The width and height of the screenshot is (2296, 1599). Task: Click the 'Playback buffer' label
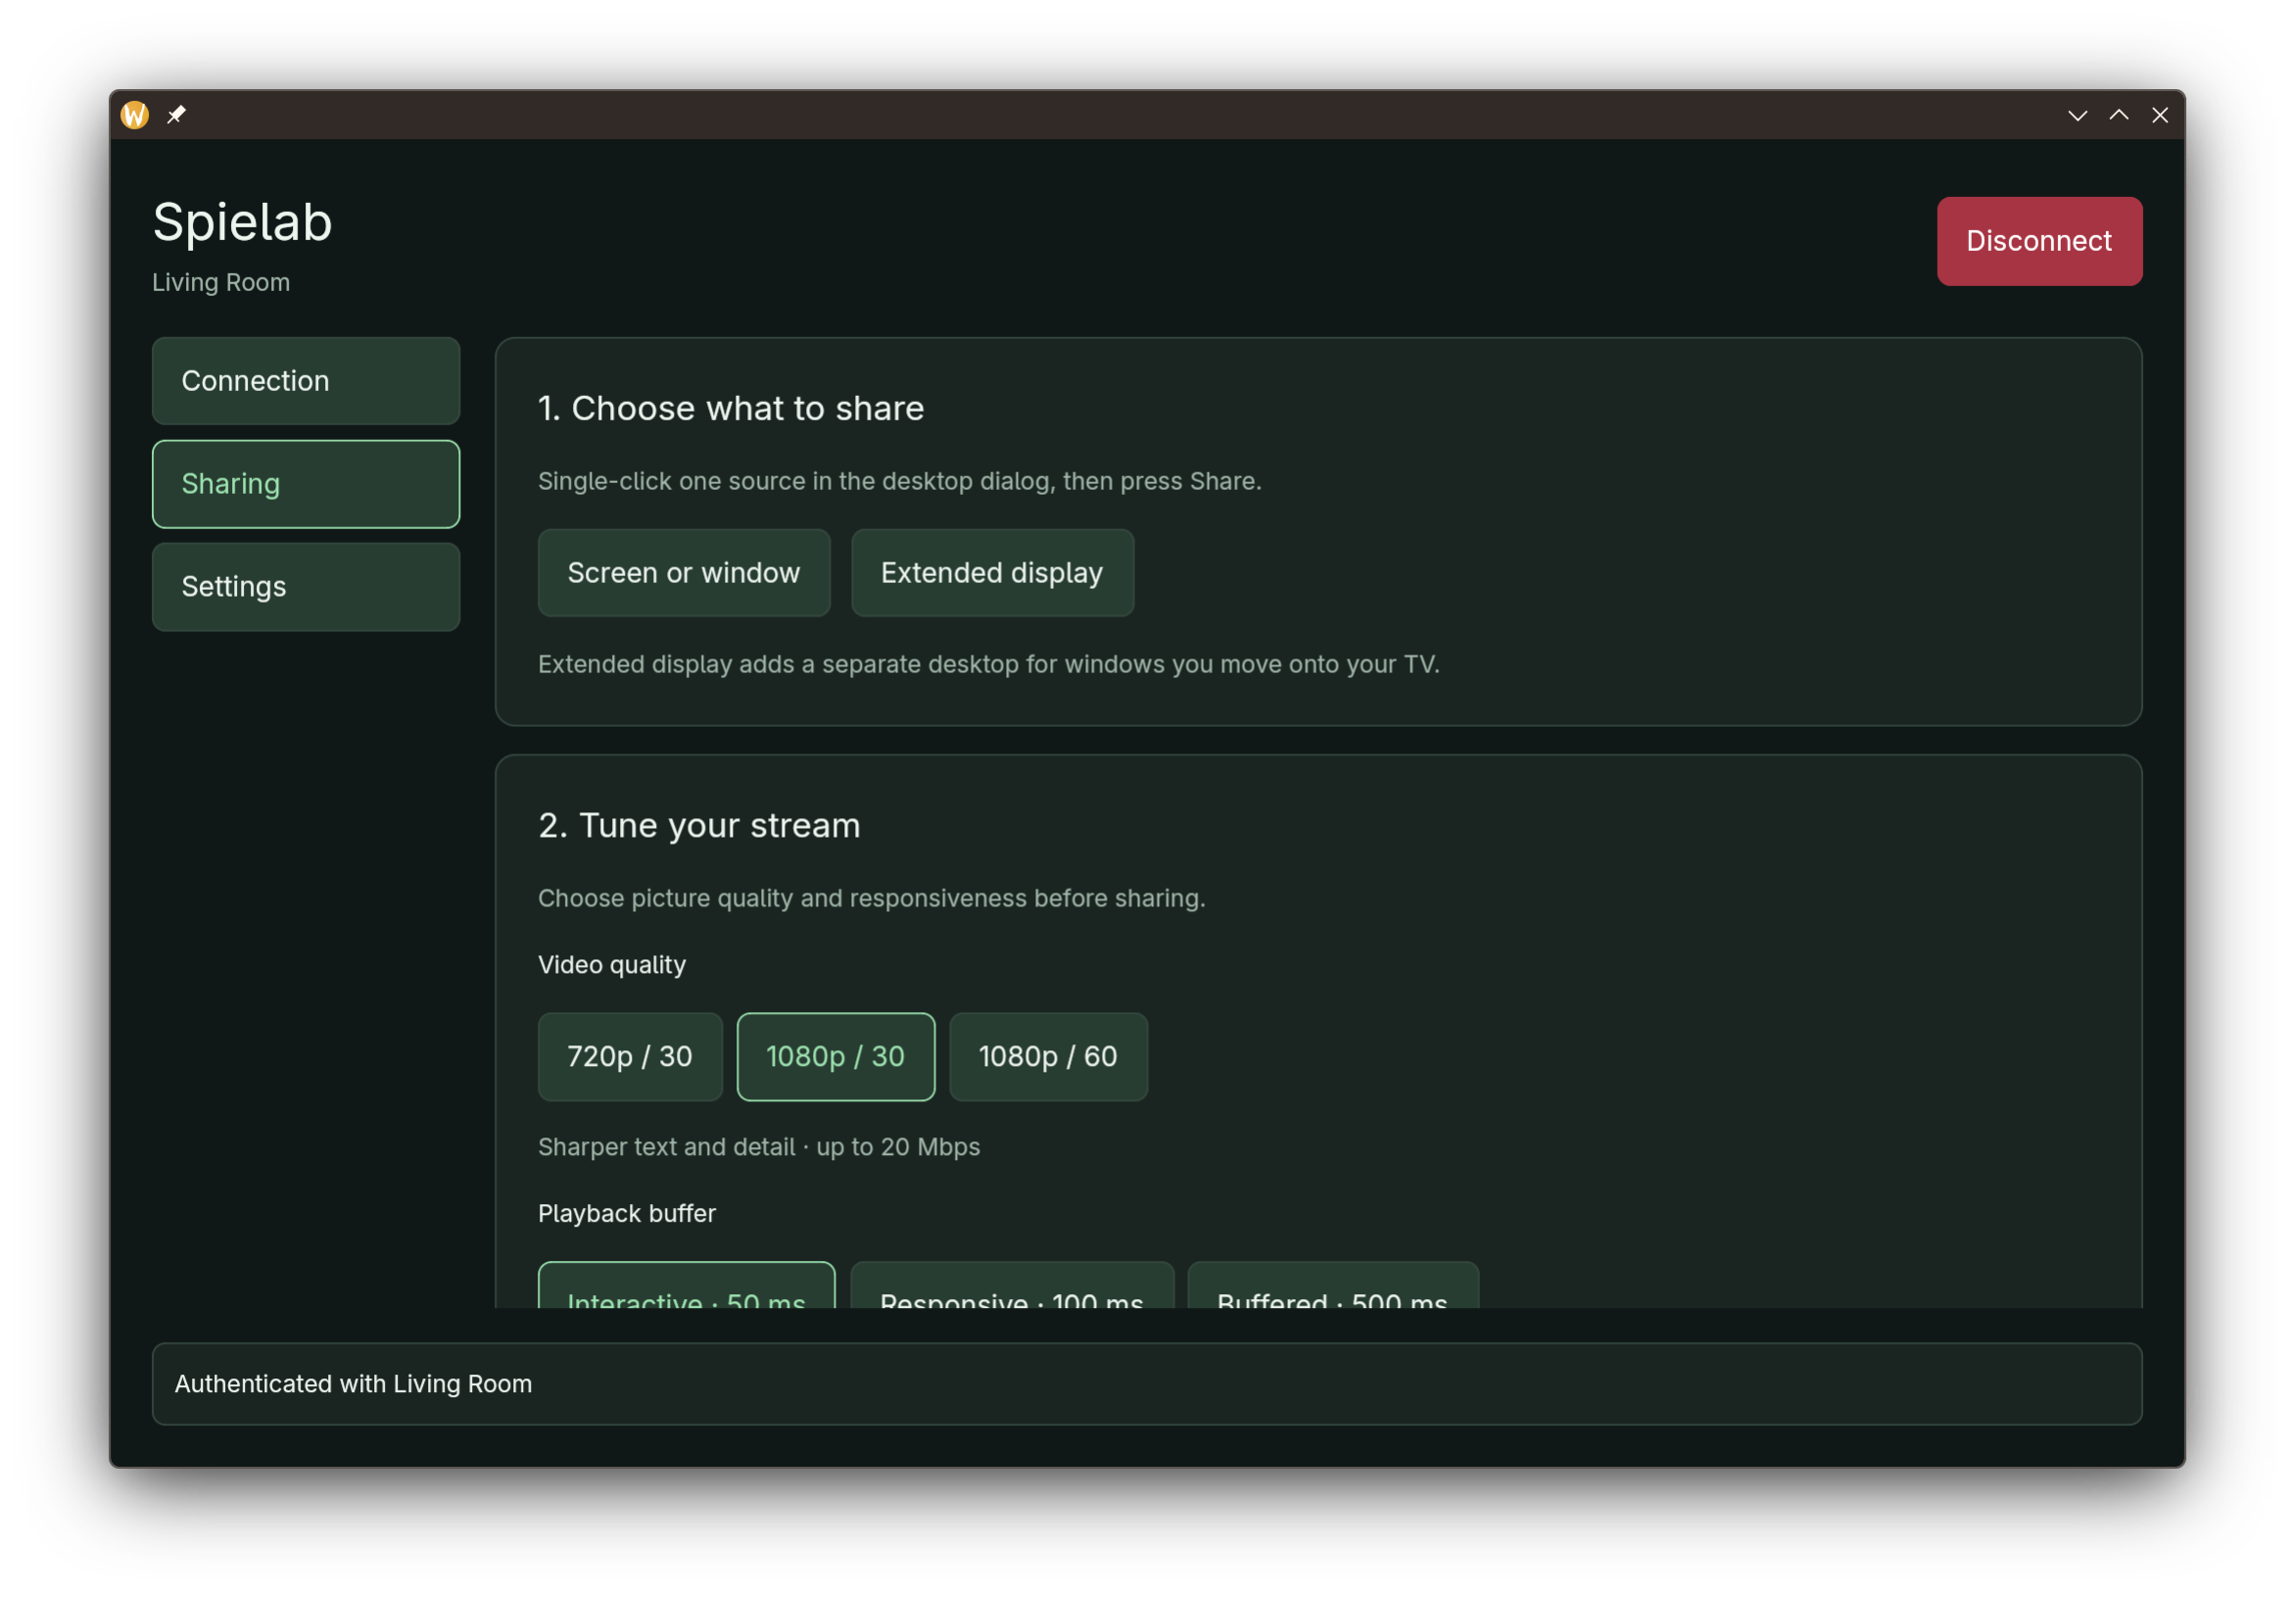(x=627, y=1213)
